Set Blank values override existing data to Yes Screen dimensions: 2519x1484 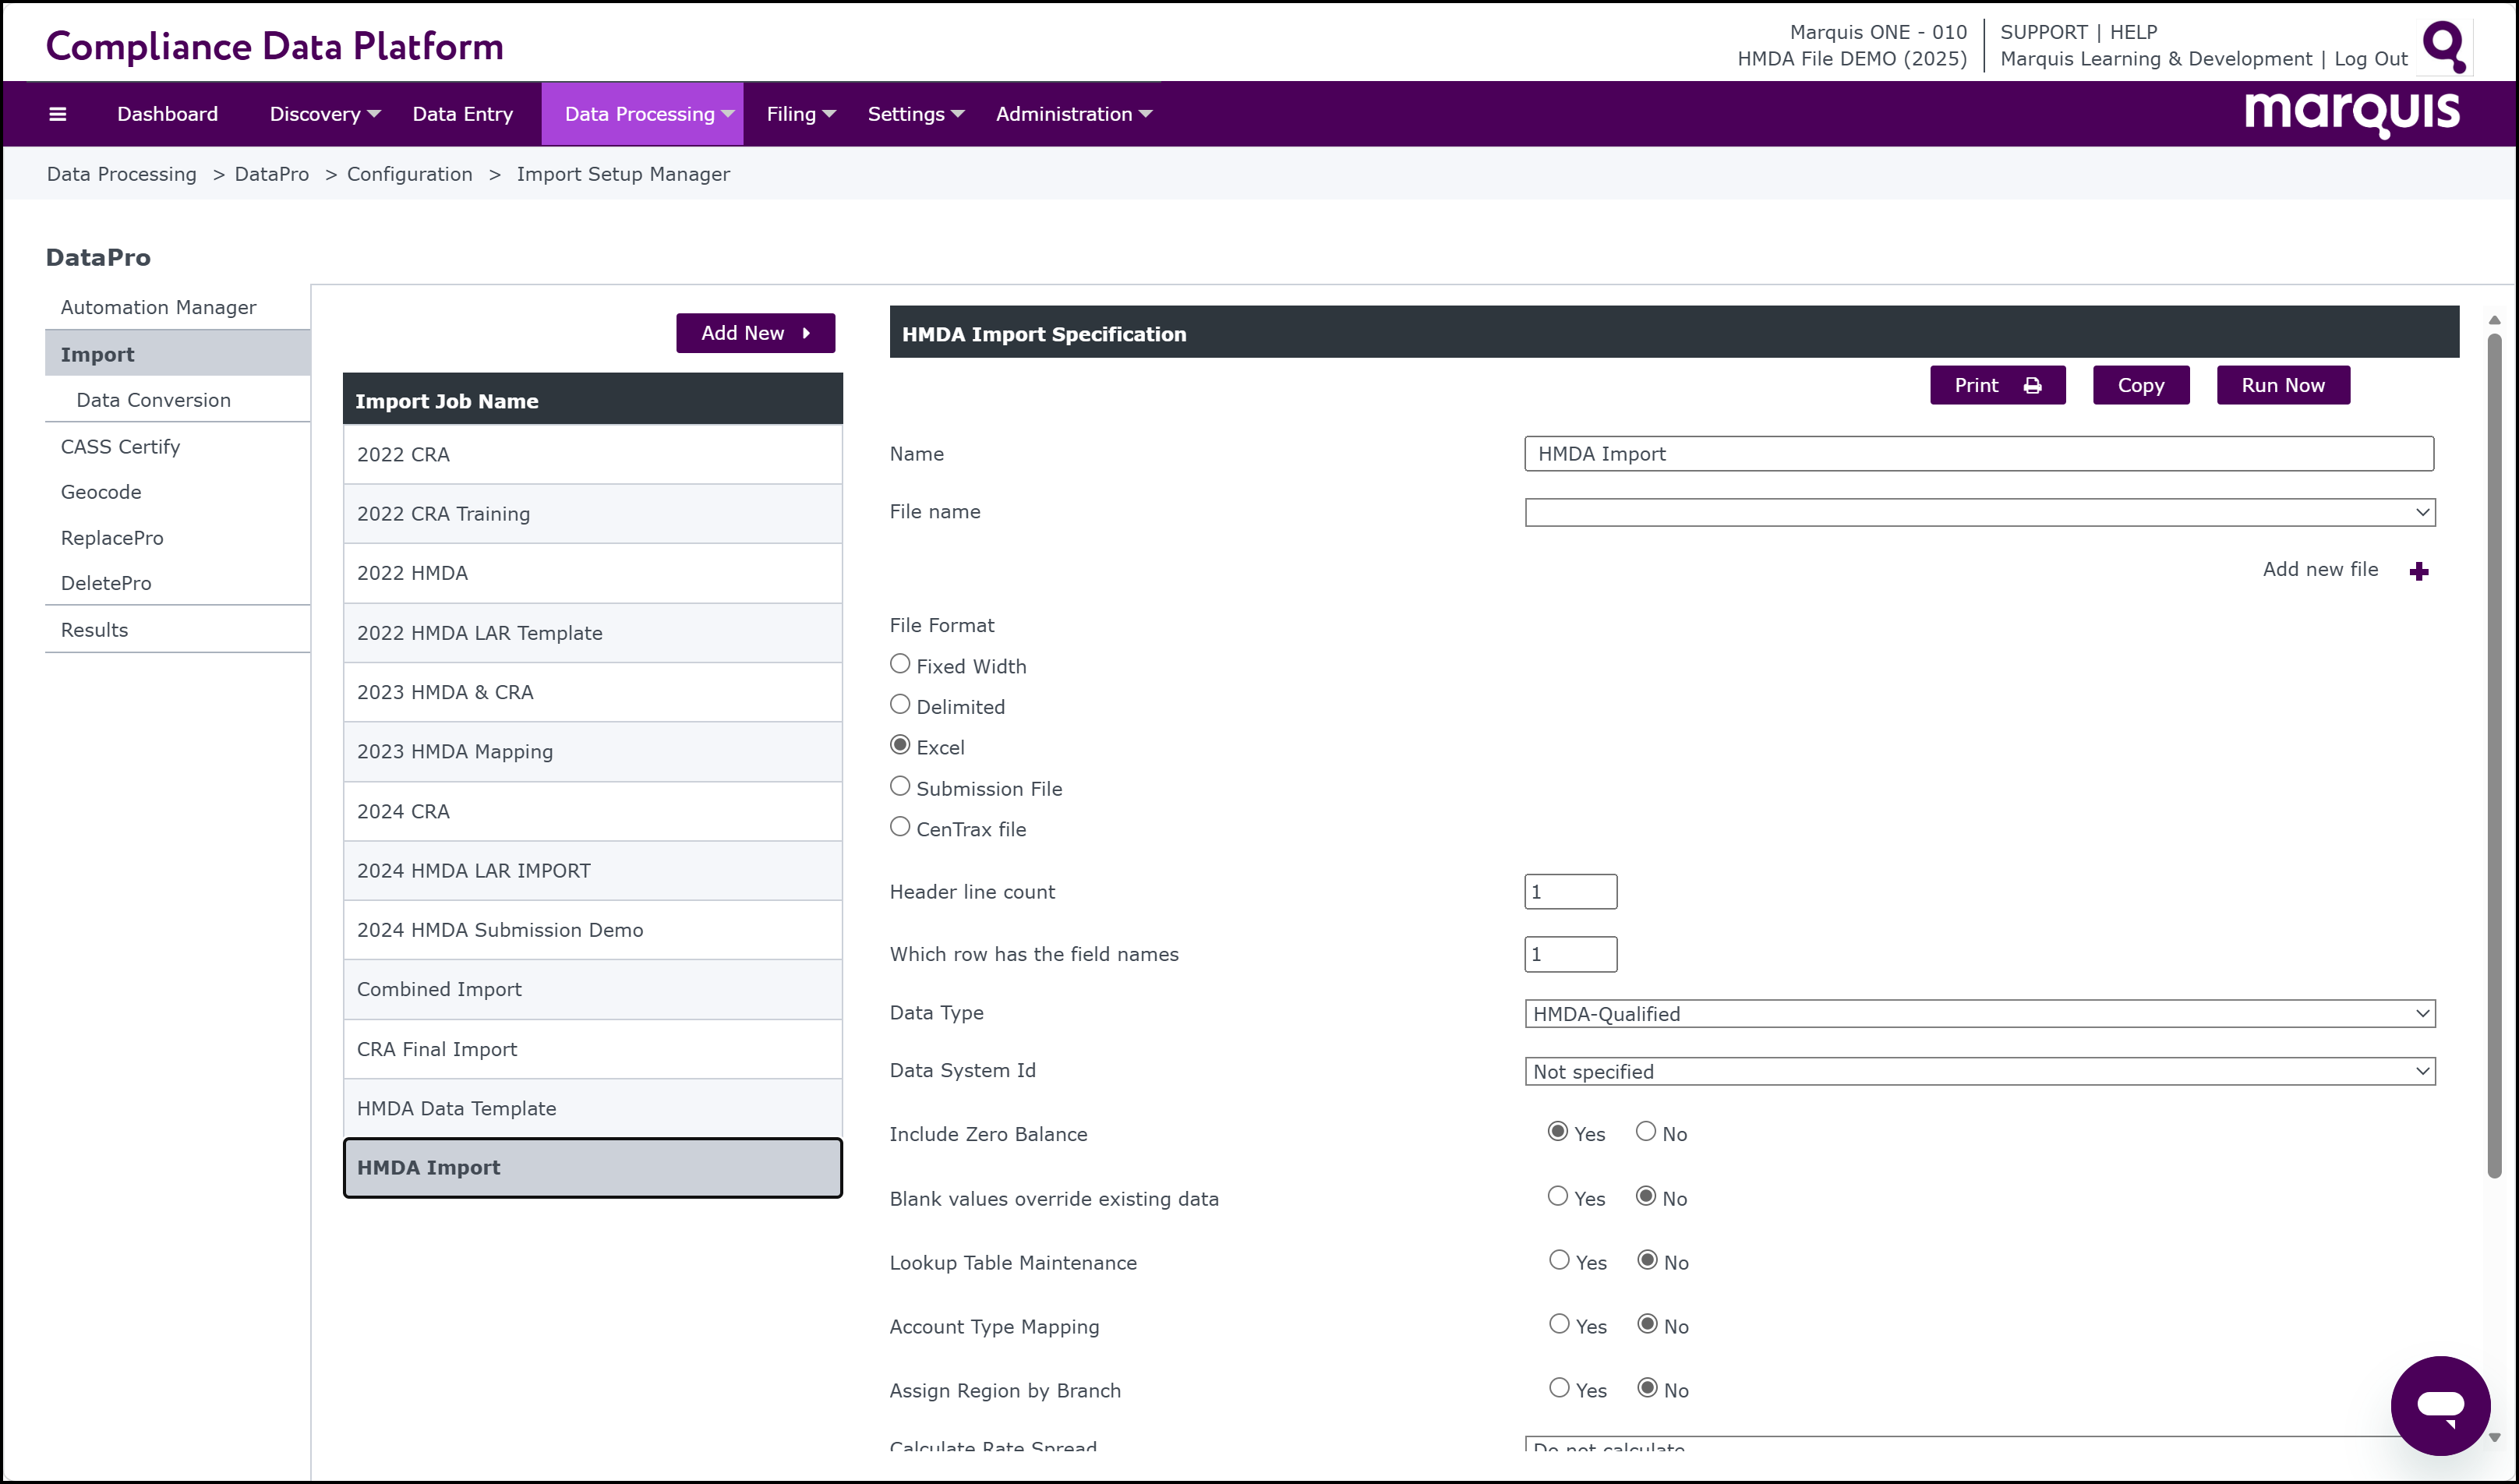point(1558,1197)
